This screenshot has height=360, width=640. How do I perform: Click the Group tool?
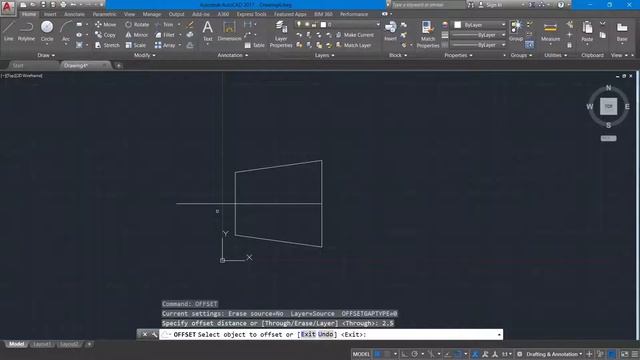(516, 31)
